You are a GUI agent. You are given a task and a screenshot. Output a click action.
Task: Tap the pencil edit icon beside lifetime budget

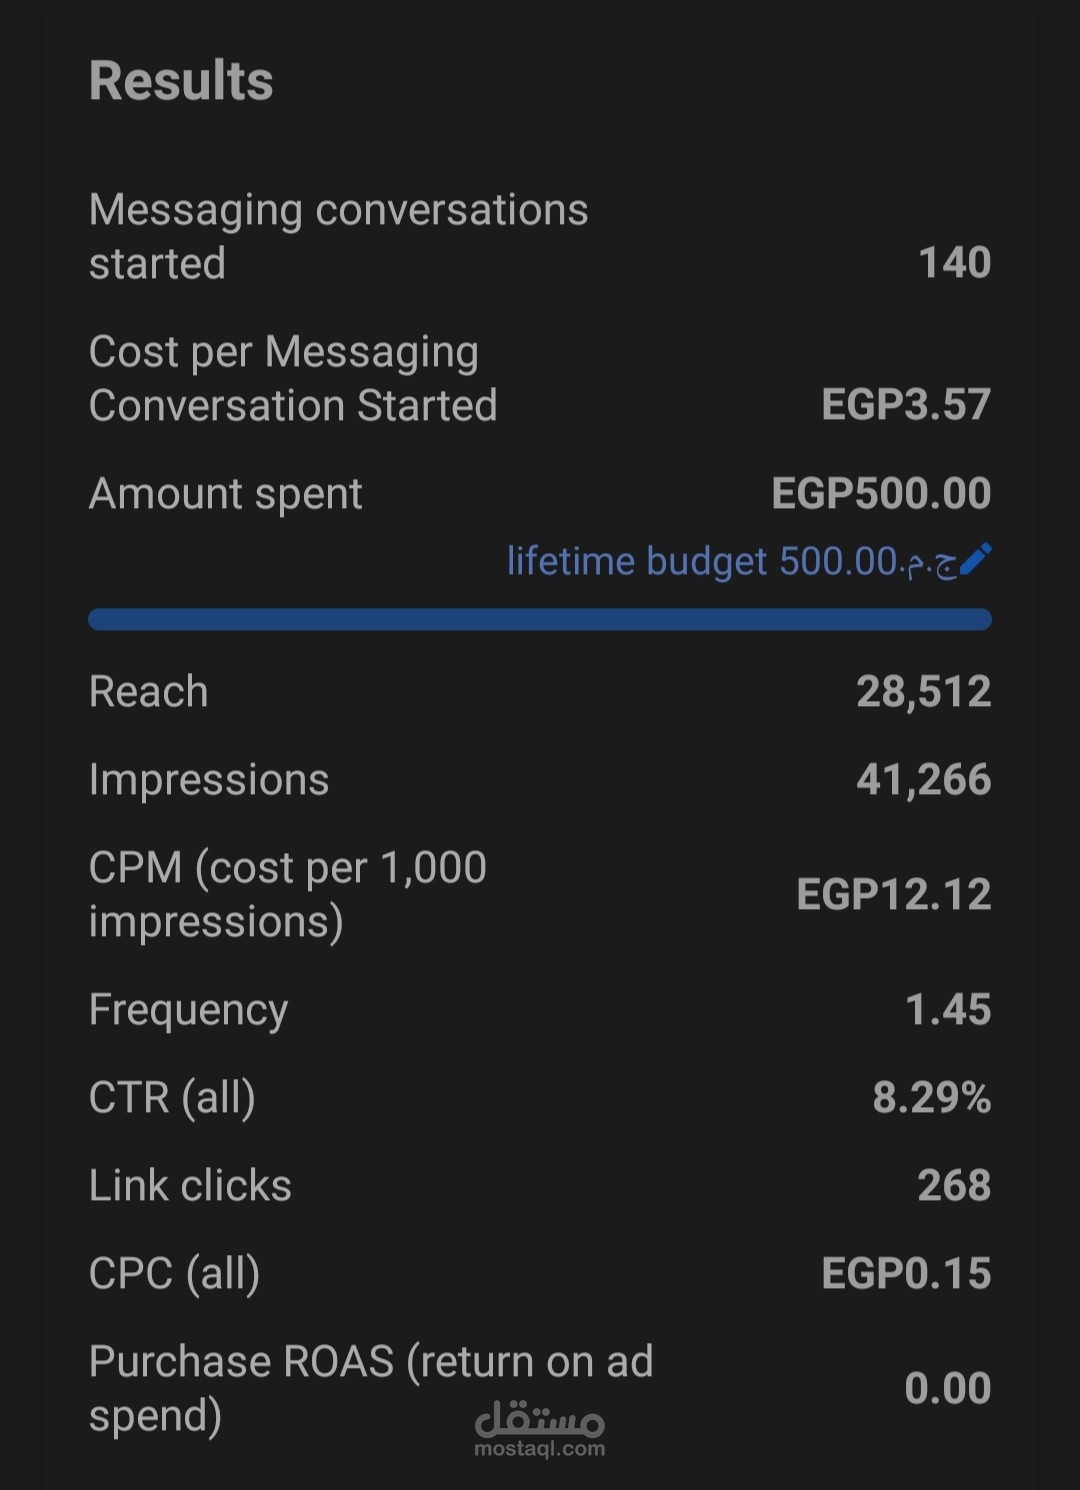[x=975, y=560]
